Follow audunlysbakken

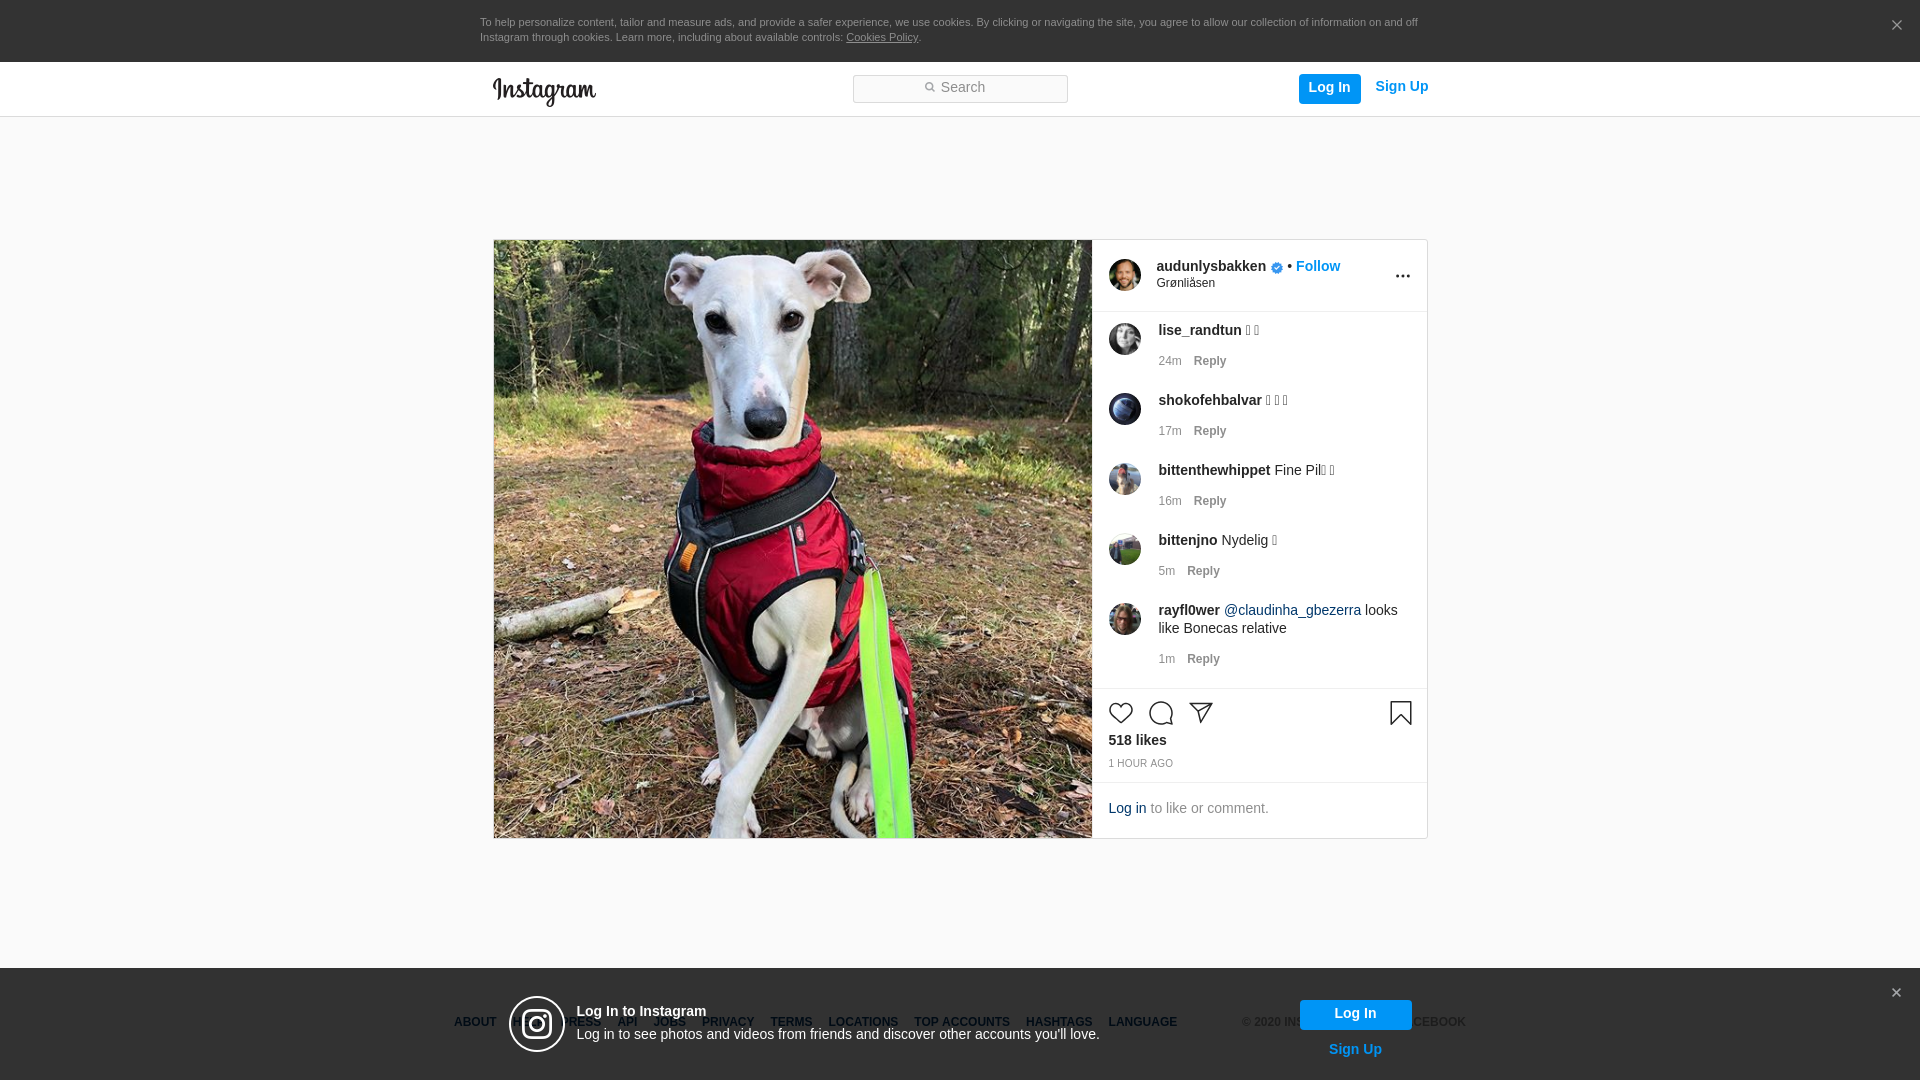click(x=1318, y=266)
